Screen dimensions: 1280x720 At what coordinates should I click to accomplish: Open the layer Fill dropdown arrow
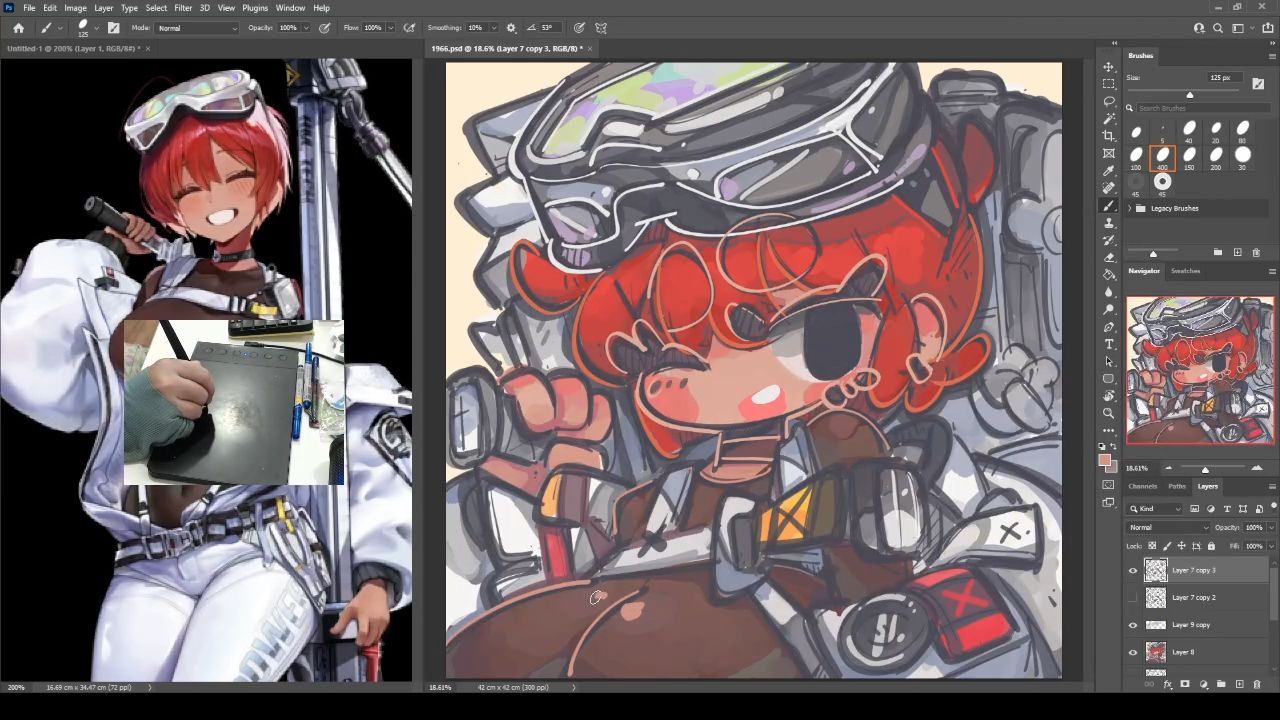pos(1270,546)
